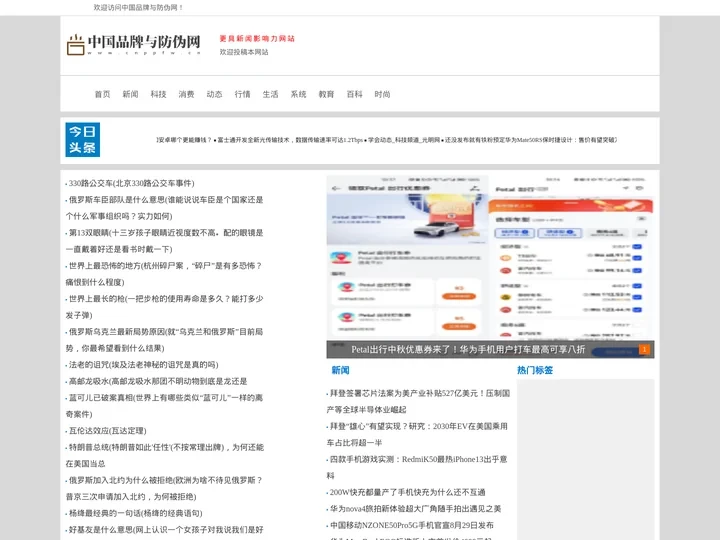Screen dimensions: 720x540
Task: Open news 中国移动NZONE50Pro5G手机官宣8月29日发布
Action: coord(412,526)
